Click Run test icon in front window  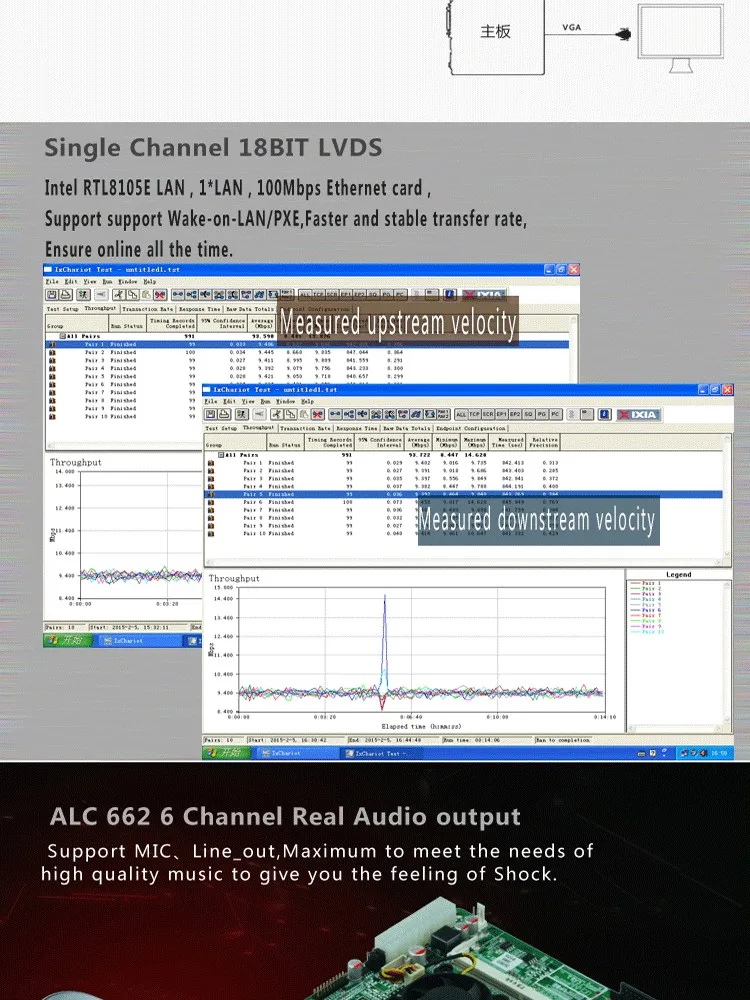[x=241, y=414]
